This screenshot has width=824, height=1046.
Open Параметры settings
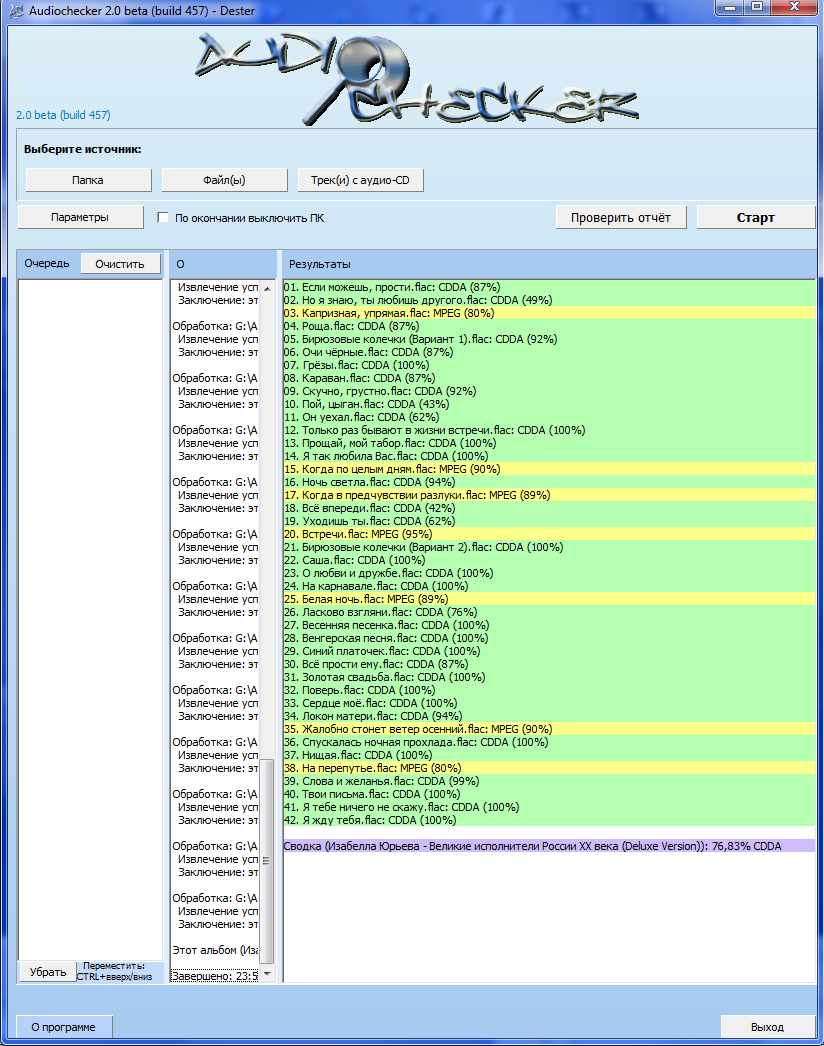coord(80,217)
